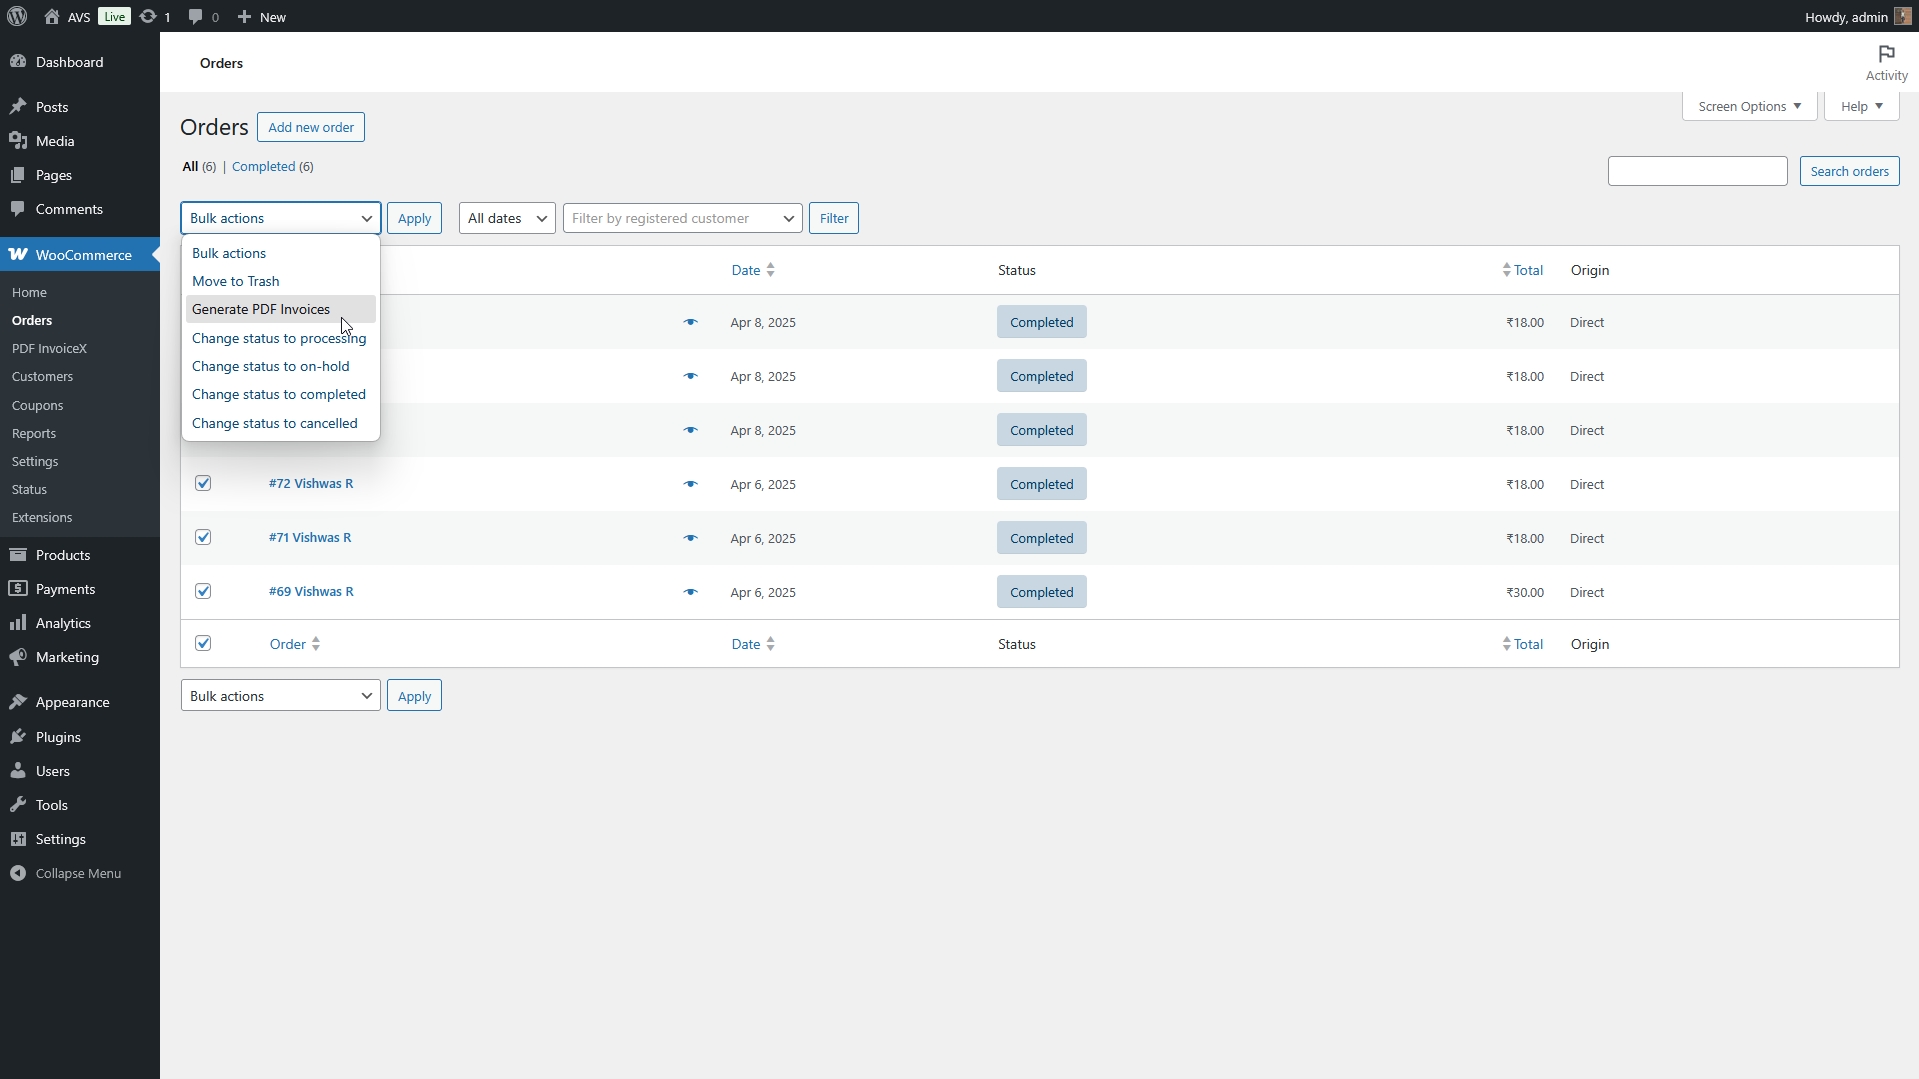Click the Add new order button
Image resolution: width=1919 pixels, height=1079 pixels.
pyautogui.click(x=311, y=127)
